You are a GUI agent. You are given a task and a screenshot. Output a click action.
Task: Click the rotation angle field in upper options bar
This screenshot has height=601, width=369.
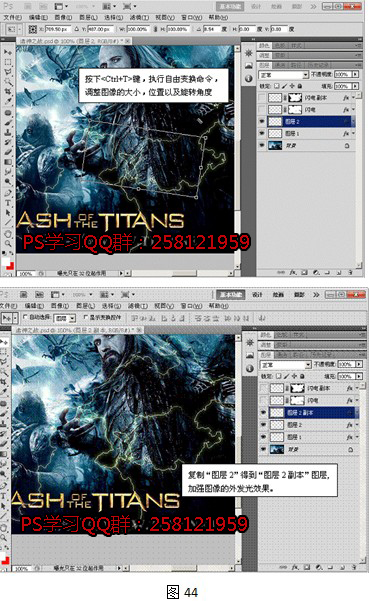point(212,29)
